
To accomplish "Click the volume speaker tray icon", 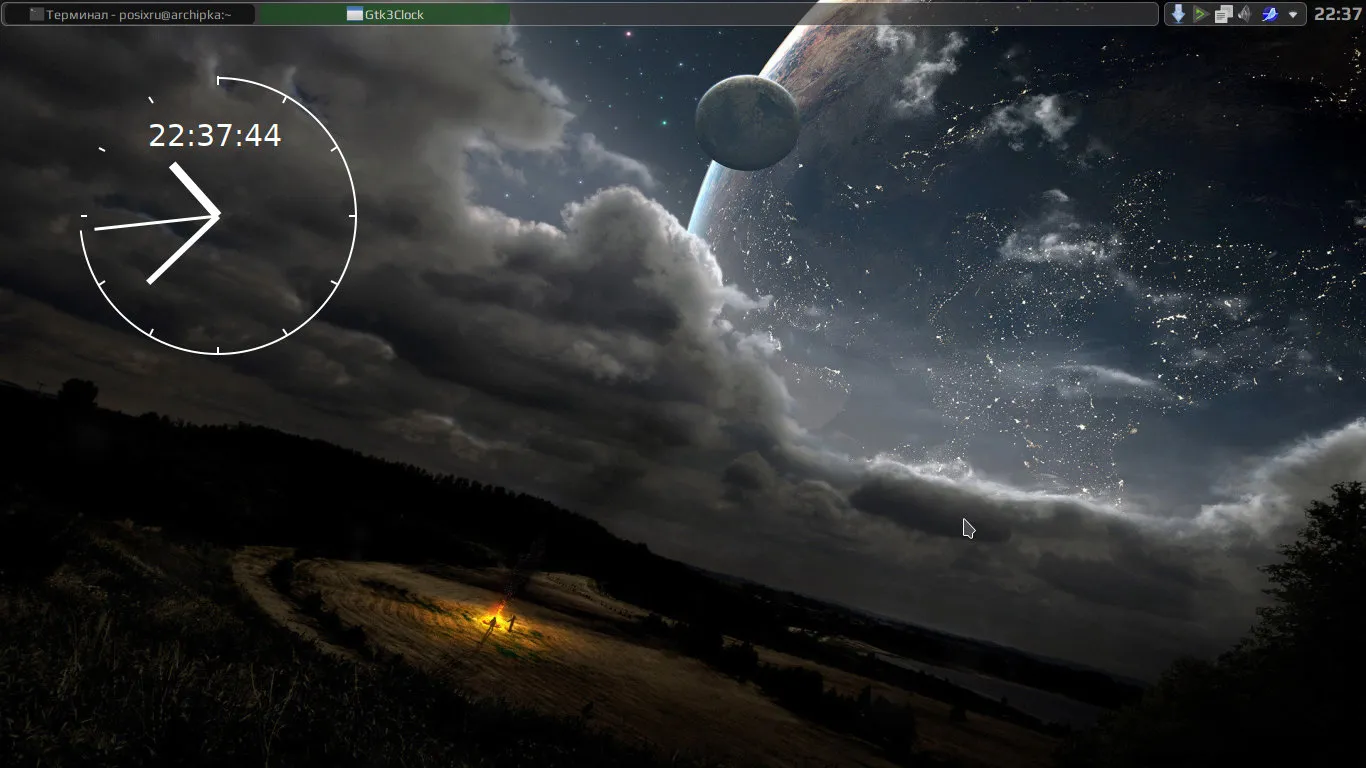I will click(1245, 14).
